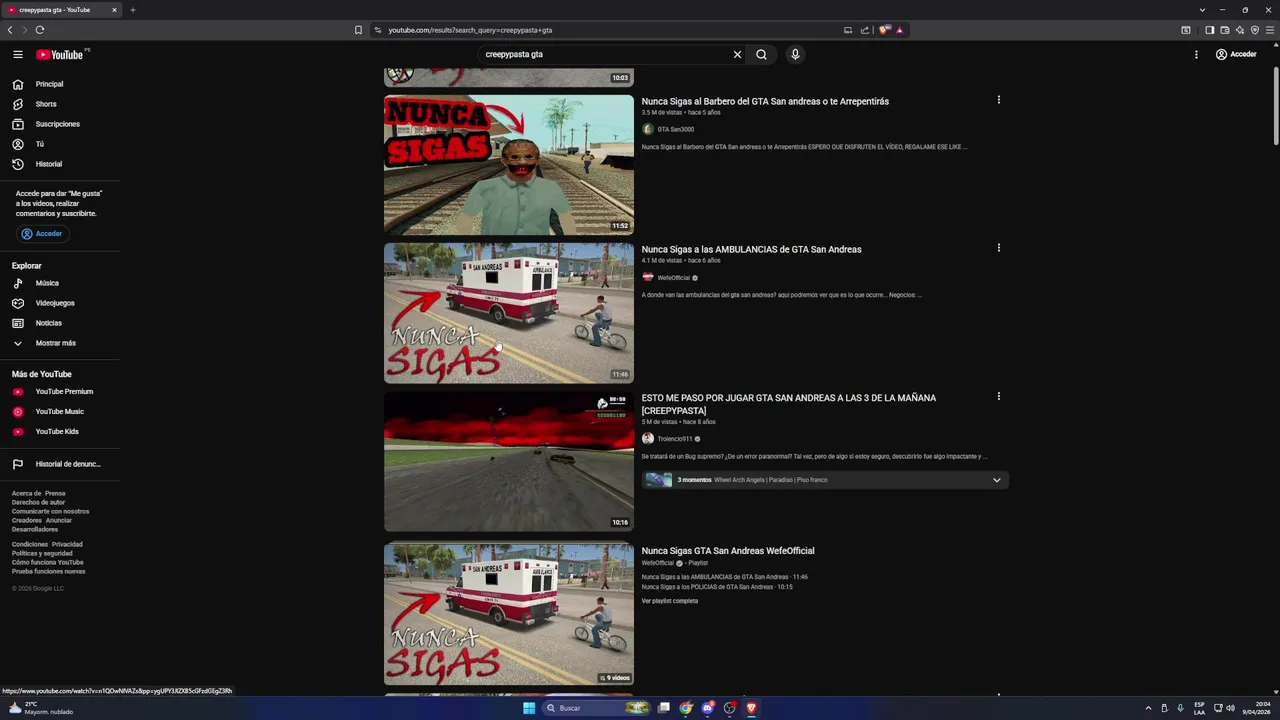Open Noticias under Explorar
Viewport: 1280px width, 720px height.
pos(48,323)
